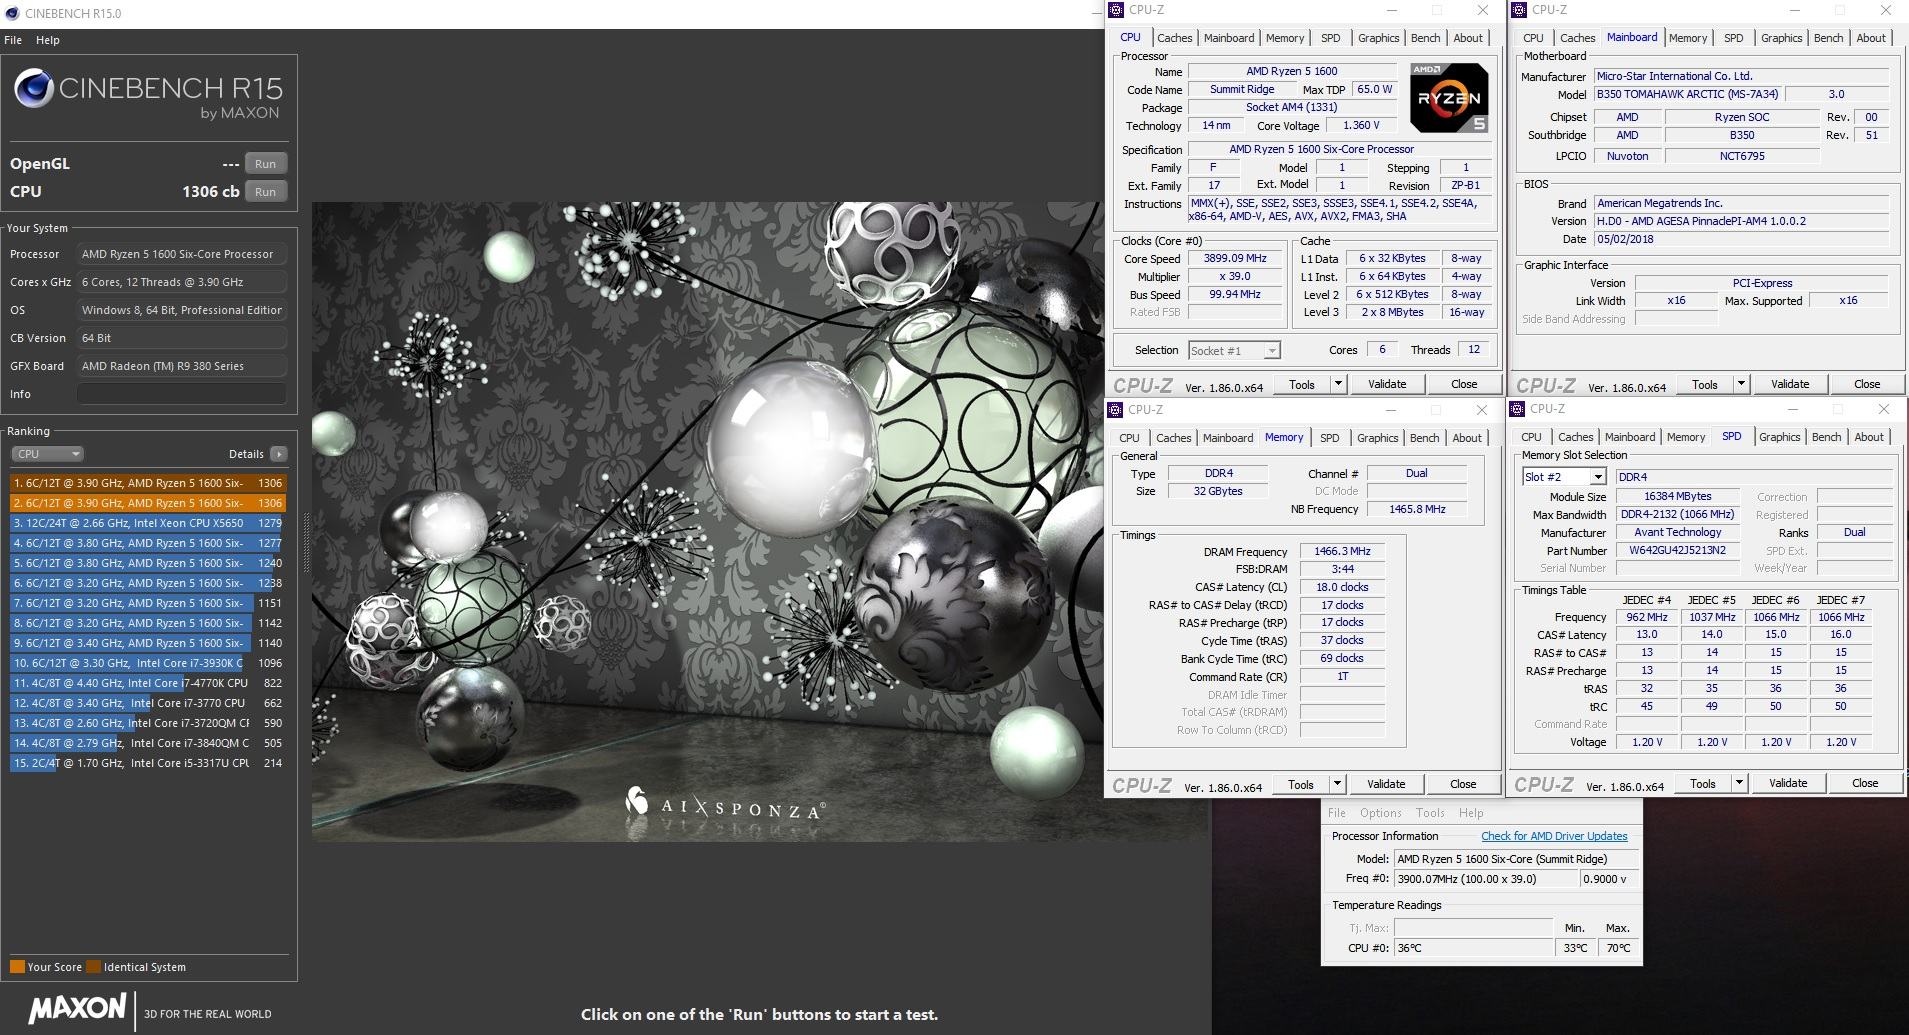
Task: Click the AIXSPONZA logo in render view
Action: [725, 803]
